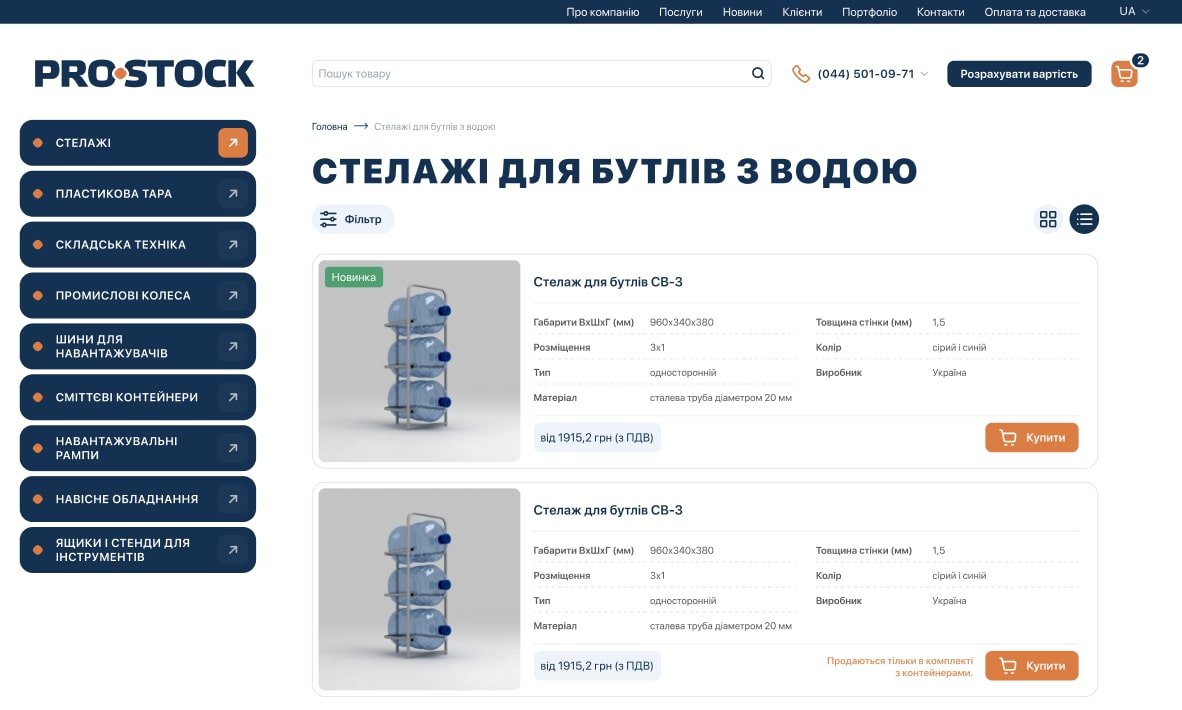1182x710 pixels.
Task: Click the arrow icon beside Складська техніка
Action: pyautogui.click(x=233, y=245)
